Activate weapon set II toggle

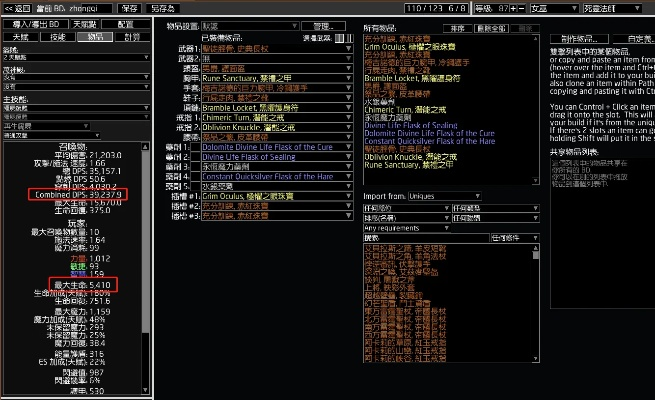(x=349, y=38)
